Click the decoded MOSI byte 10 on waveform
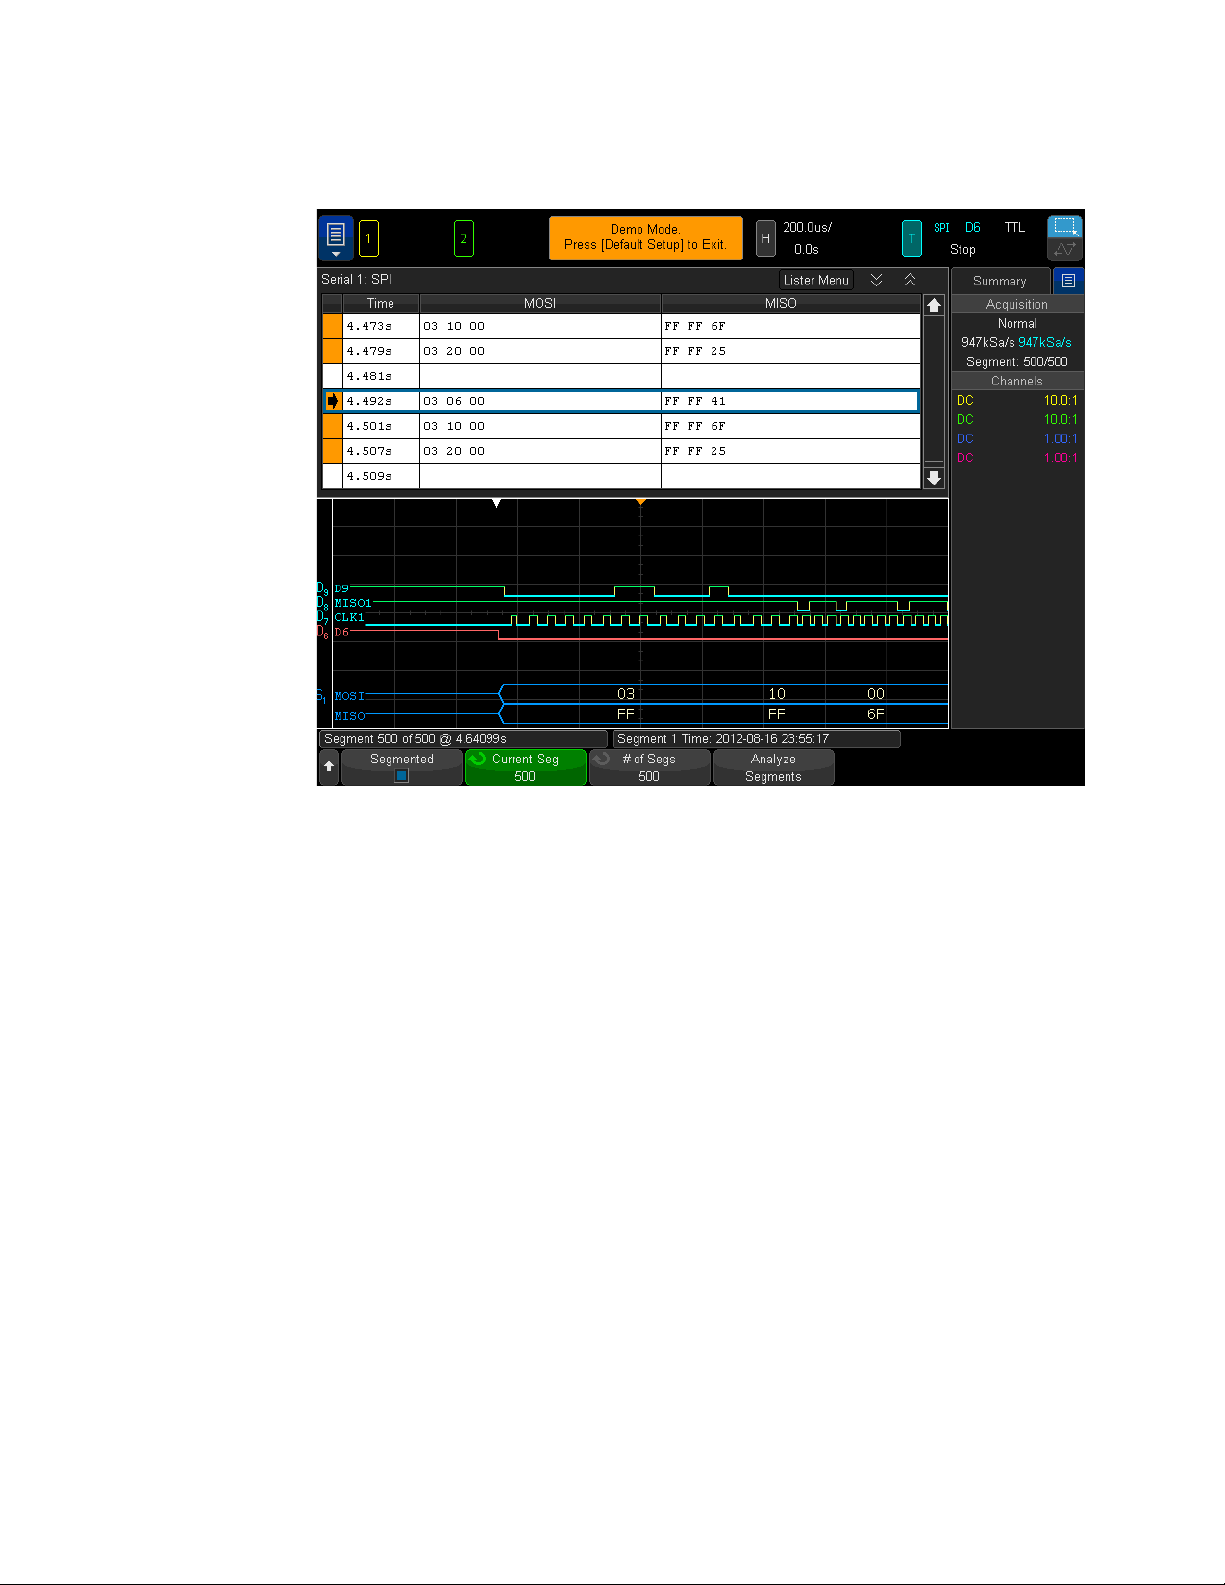 [x=777, y=694]
